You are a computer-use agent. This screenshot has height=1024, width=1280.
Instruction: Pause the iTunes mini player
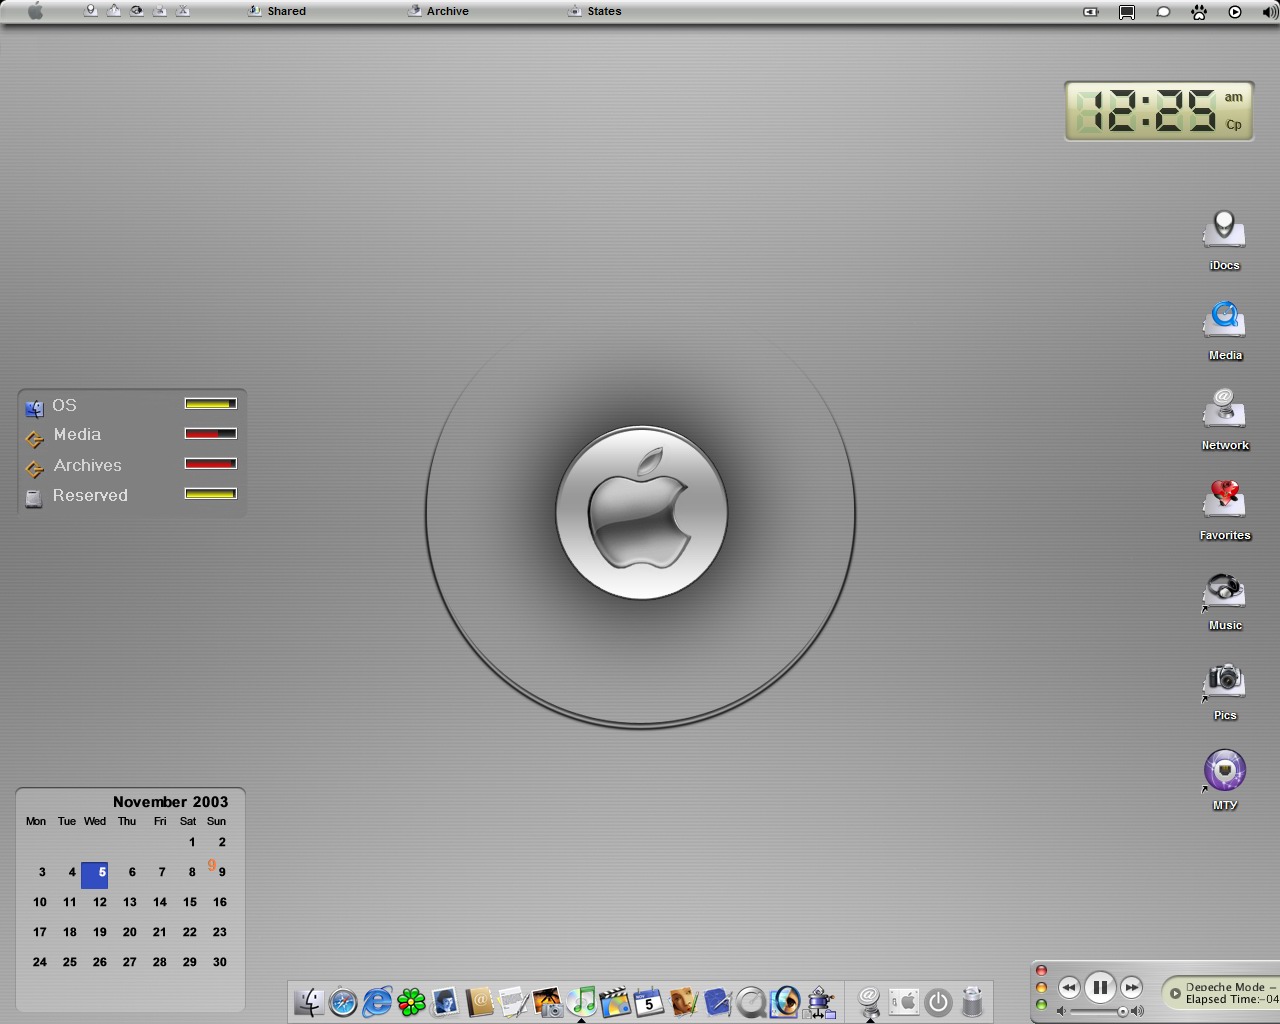[x=1100, y=988]
